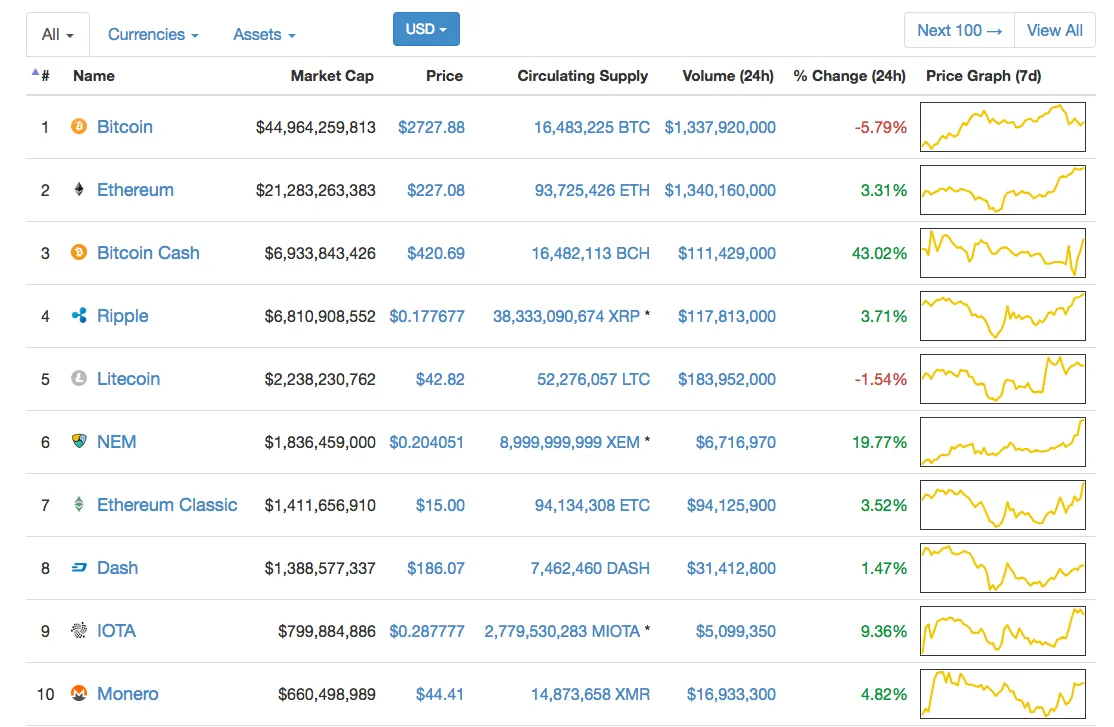Click Bitcoin price $2727.88
Viewport: 1114px width, 727px height.
431,127
